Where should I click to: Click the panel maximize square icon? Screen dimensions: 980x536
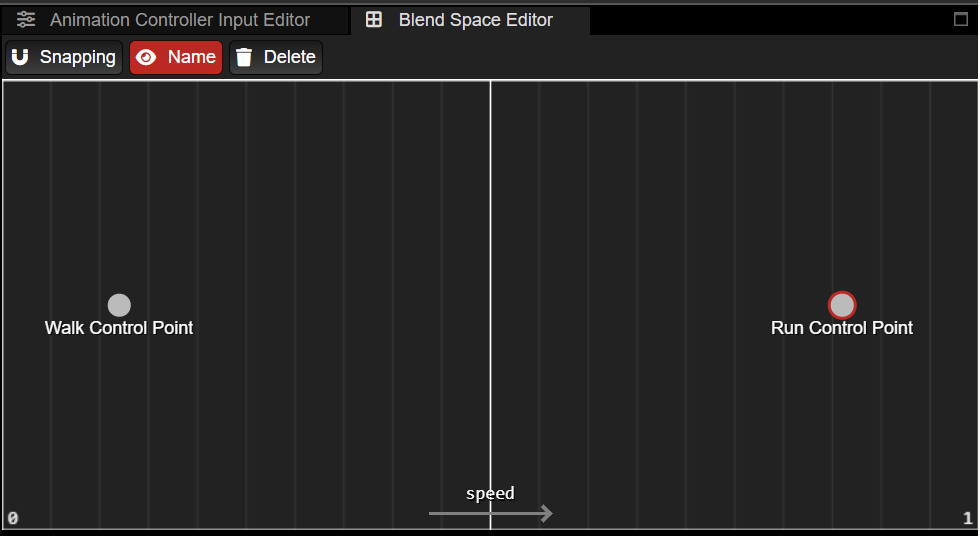pyautogui.click(x=962, y=19)
